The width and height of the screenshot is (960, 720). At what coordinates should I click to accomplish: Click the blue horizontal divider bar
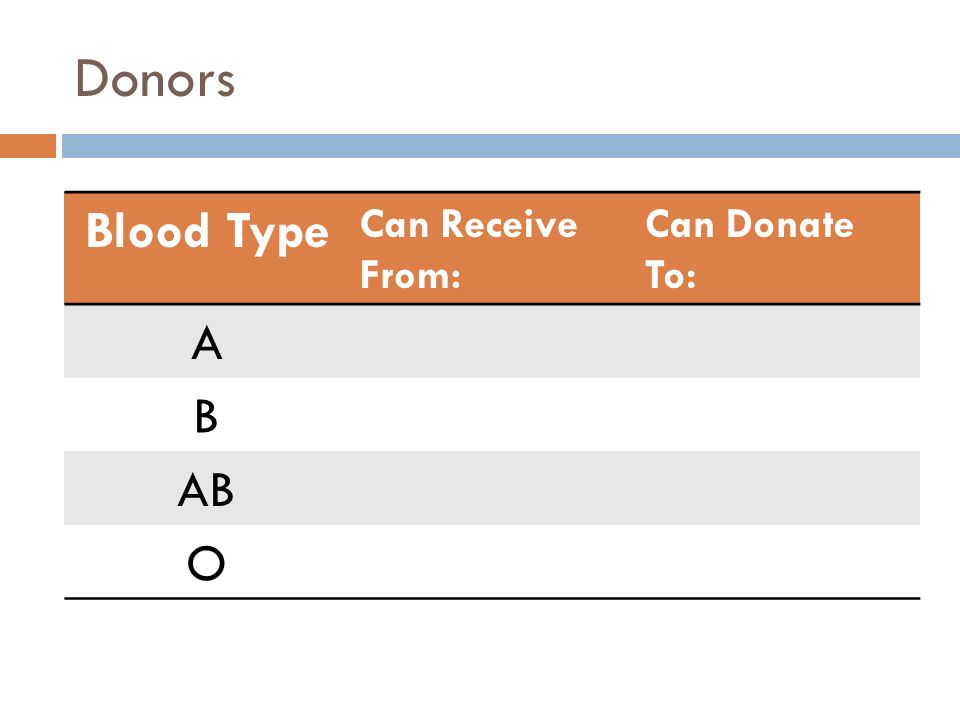click(x=511, y=146)
